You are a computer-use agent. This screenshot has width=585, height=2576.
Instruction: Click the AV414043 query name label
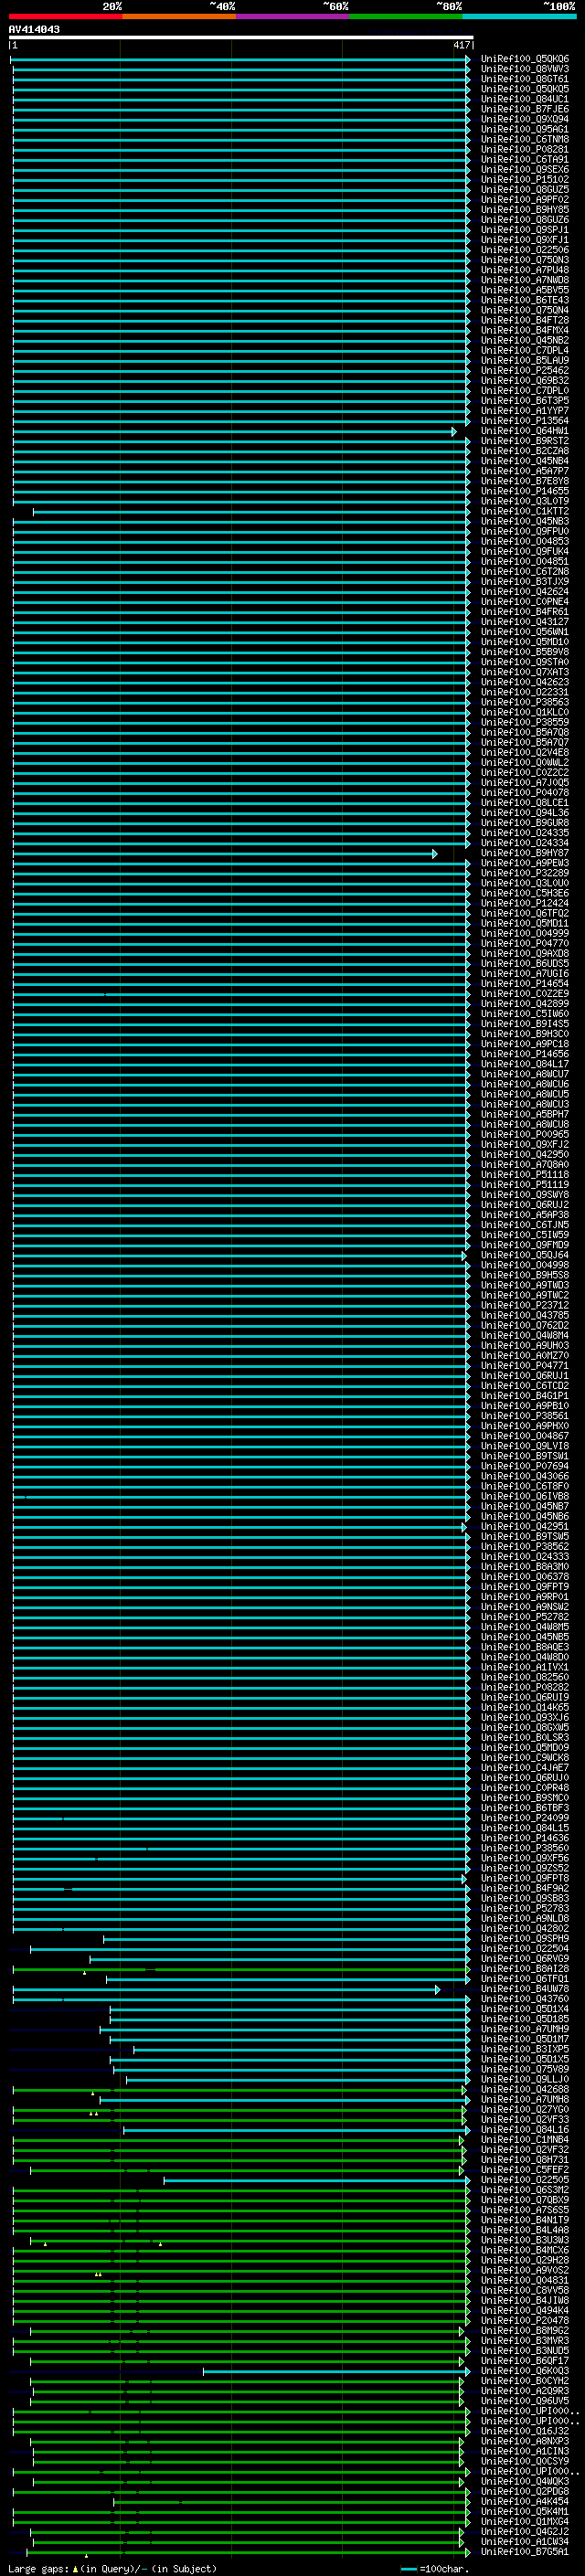(x=34, y=29)
